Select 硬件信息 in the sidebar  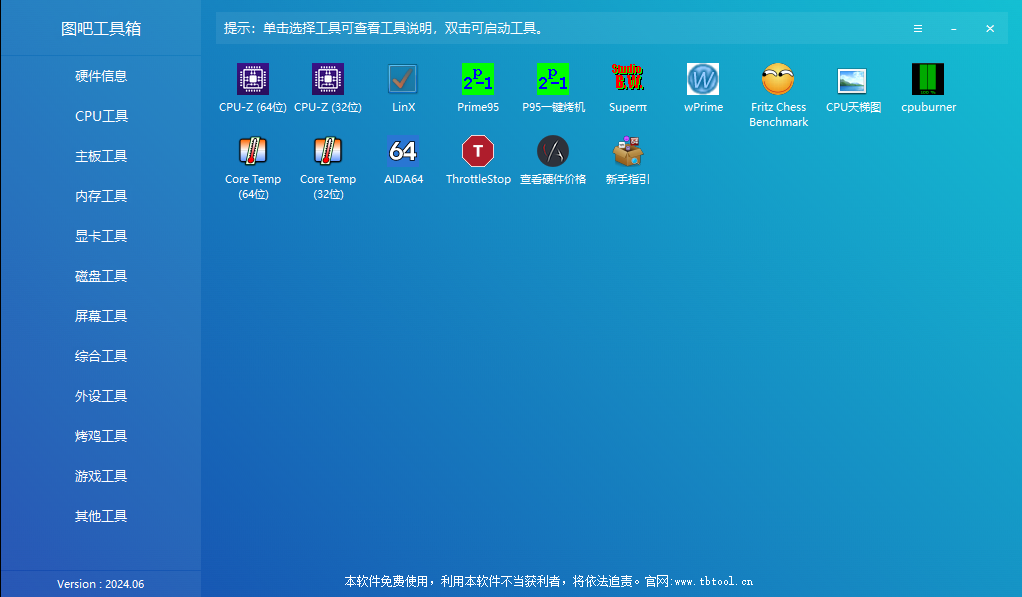tap(100, 75)
